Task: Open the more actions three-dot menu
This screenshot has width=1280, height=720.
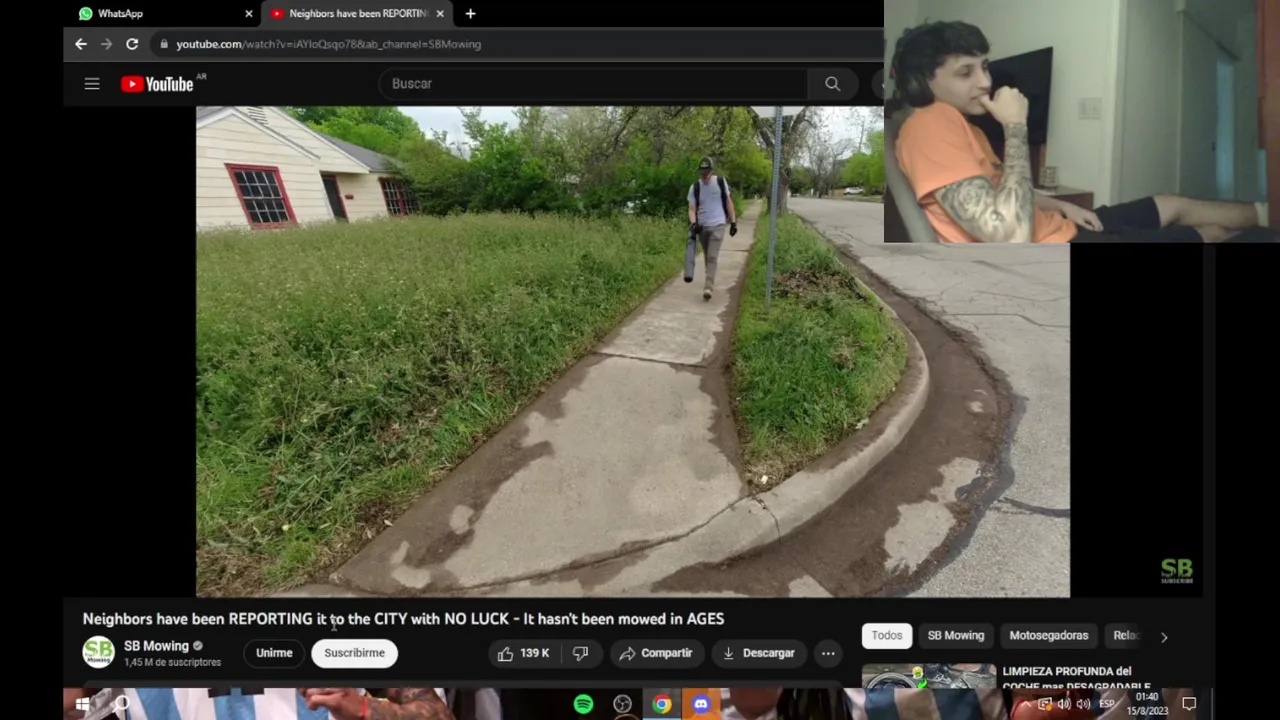Action: click(828, 653)
